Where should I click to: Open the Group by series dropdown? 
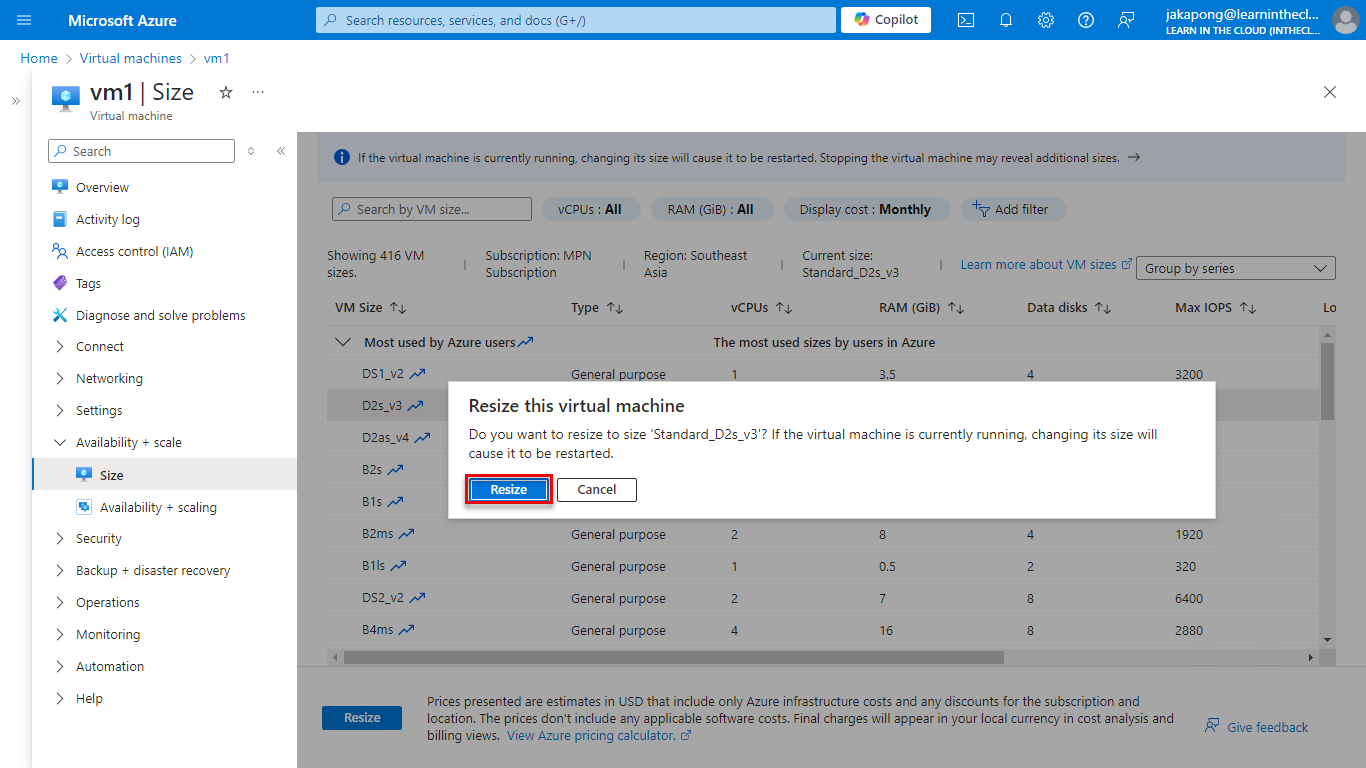[x=1235, y=268]
